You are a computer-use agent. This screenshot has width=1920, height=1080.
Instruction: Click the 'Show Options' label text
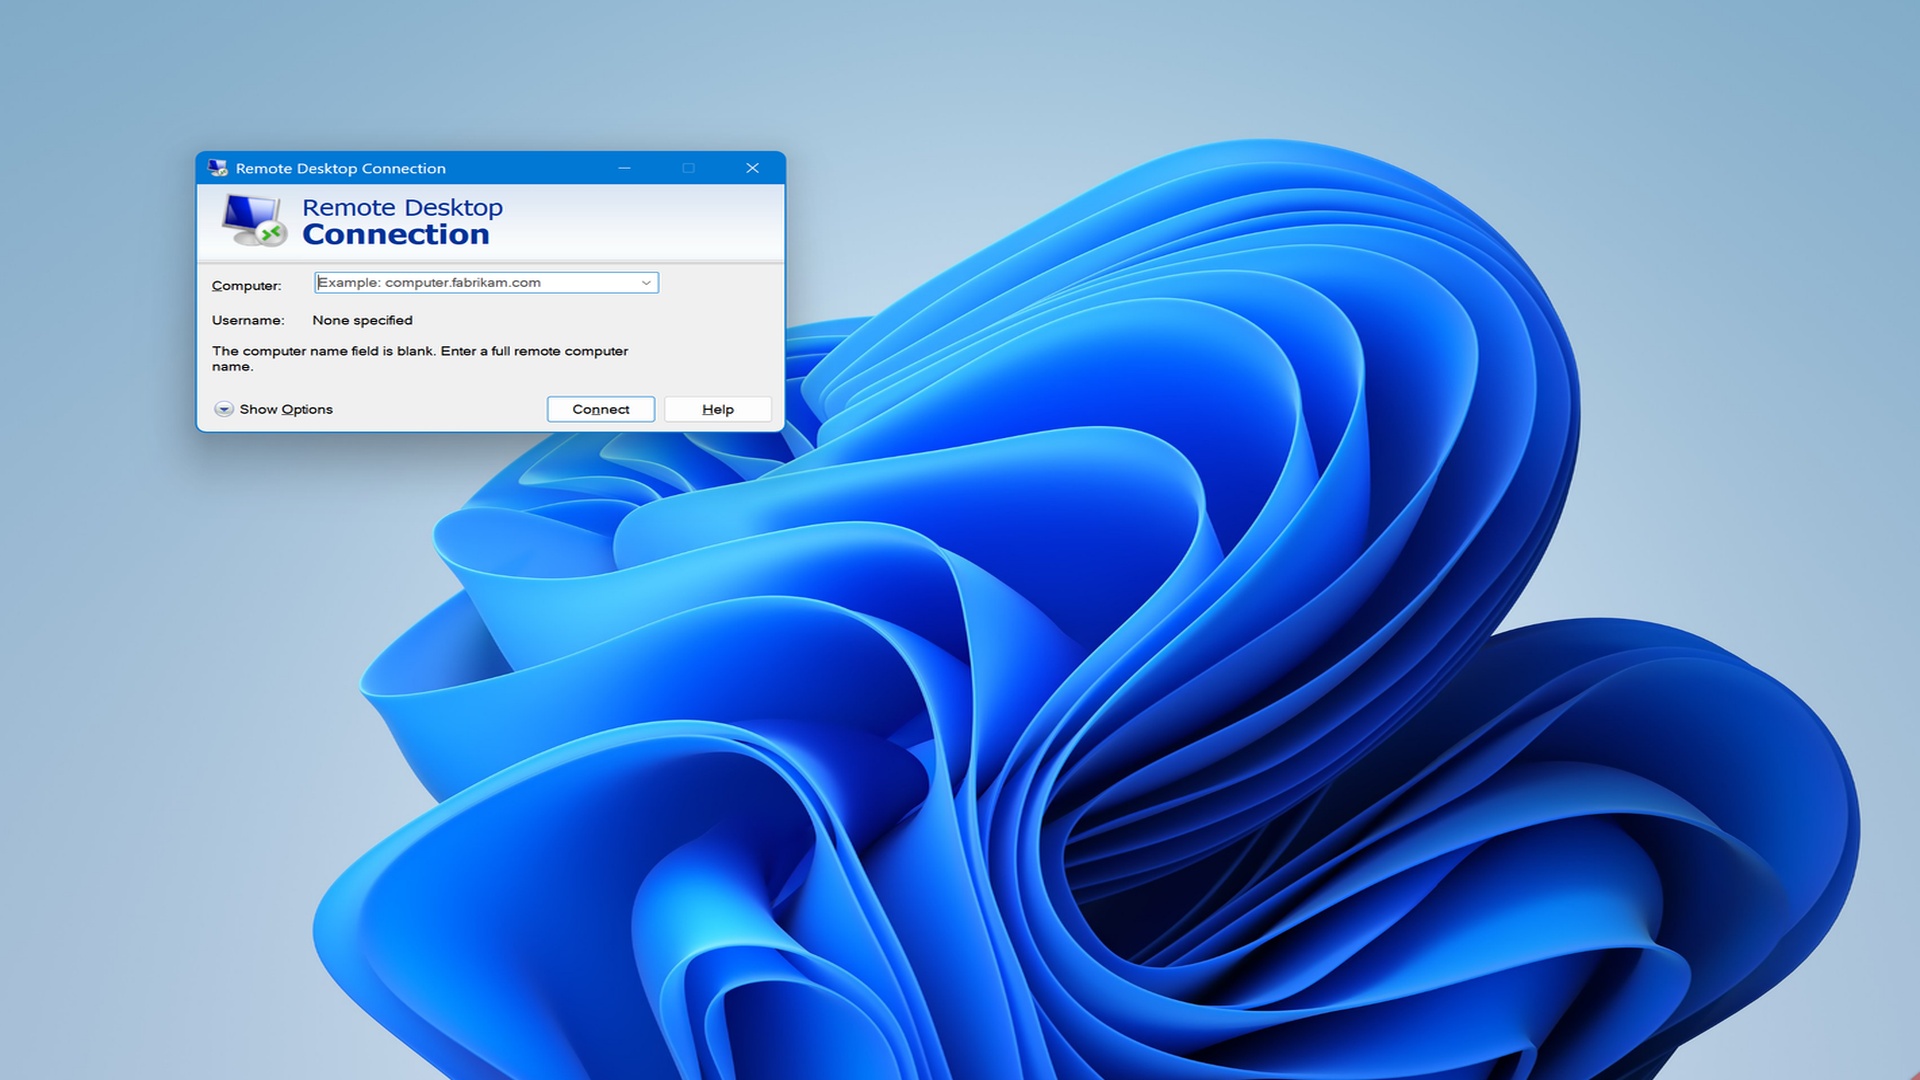(x=286, y=409)
